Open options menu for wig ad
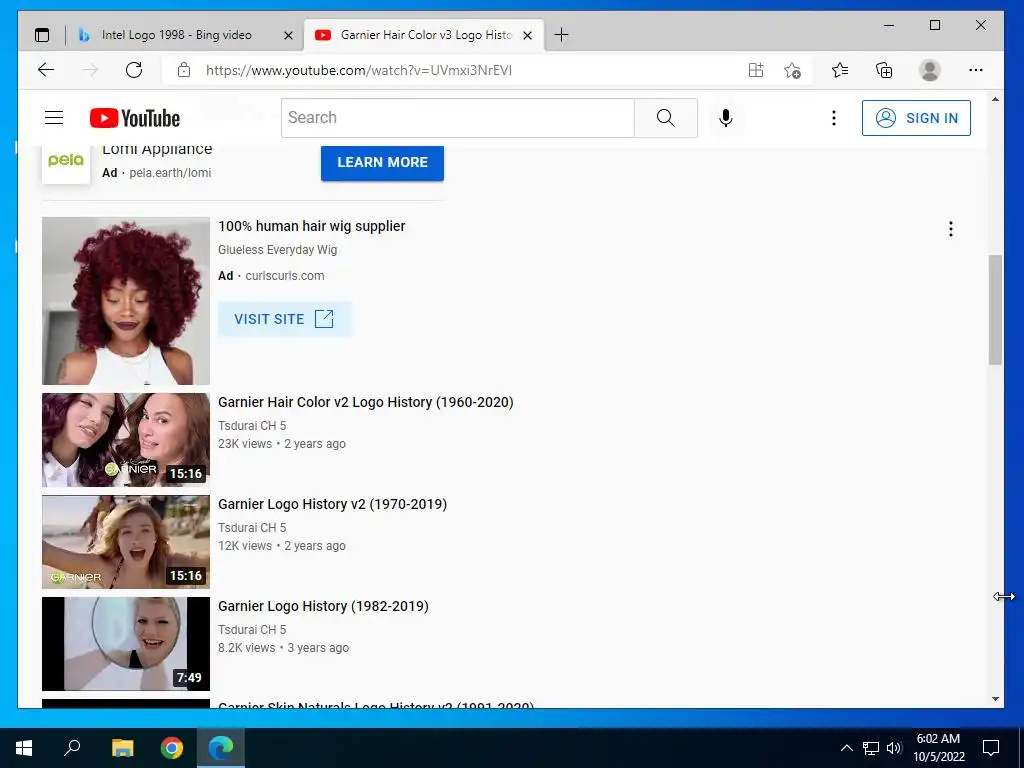Screen dimensions: 1024x768 pos(951,229)
